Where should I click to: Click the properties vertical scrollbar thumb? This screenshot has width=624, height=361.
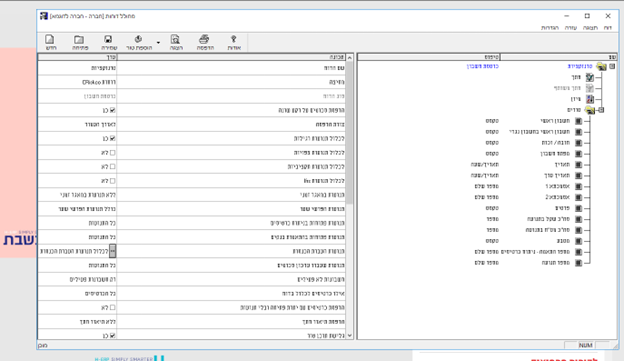[349, 133]
